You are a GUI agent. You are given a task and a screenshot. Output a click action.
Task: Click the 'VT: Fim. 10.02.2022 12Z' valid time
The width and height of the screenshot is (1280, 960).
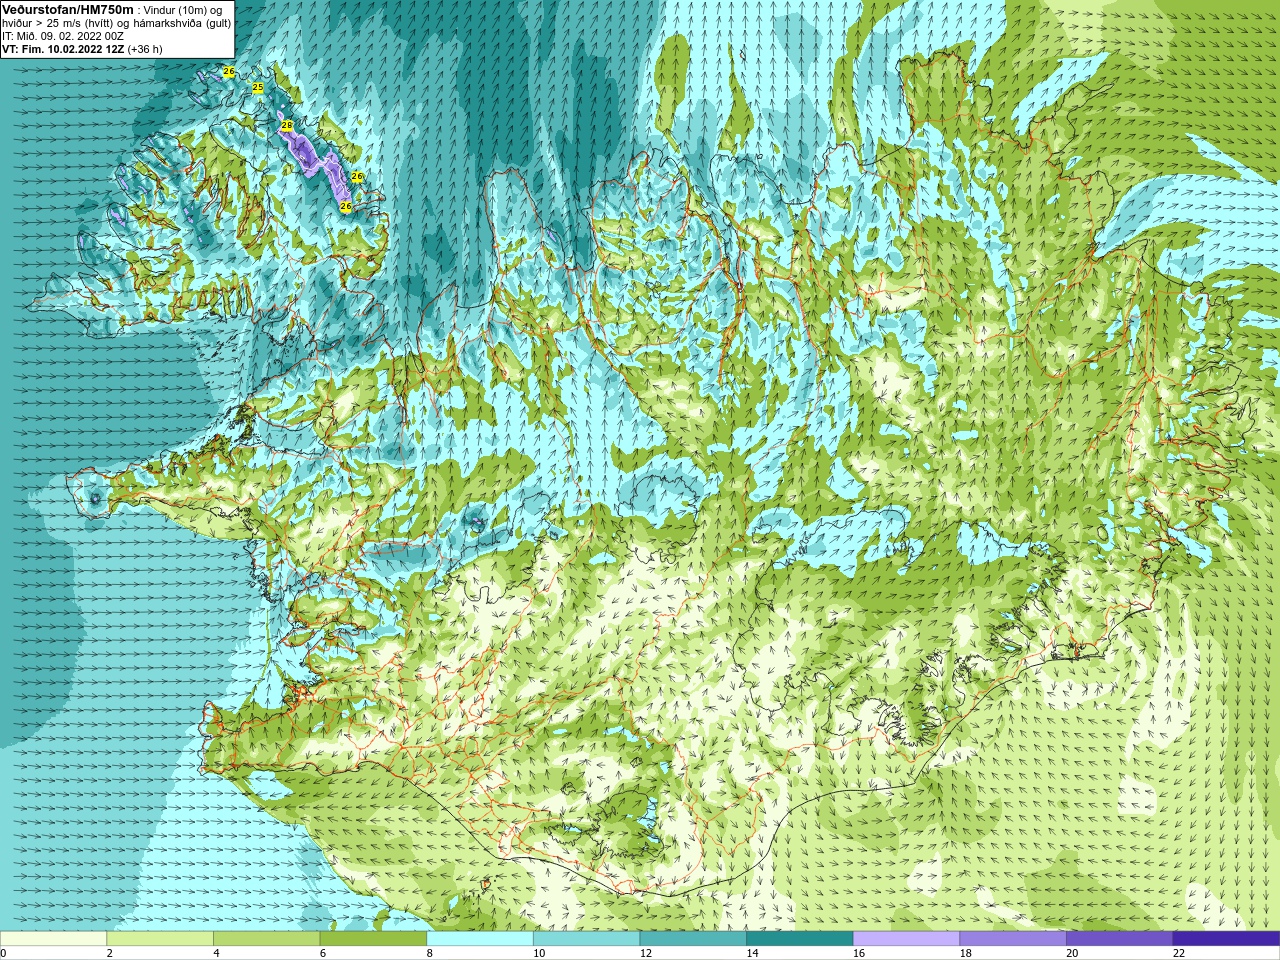[63, 49]
